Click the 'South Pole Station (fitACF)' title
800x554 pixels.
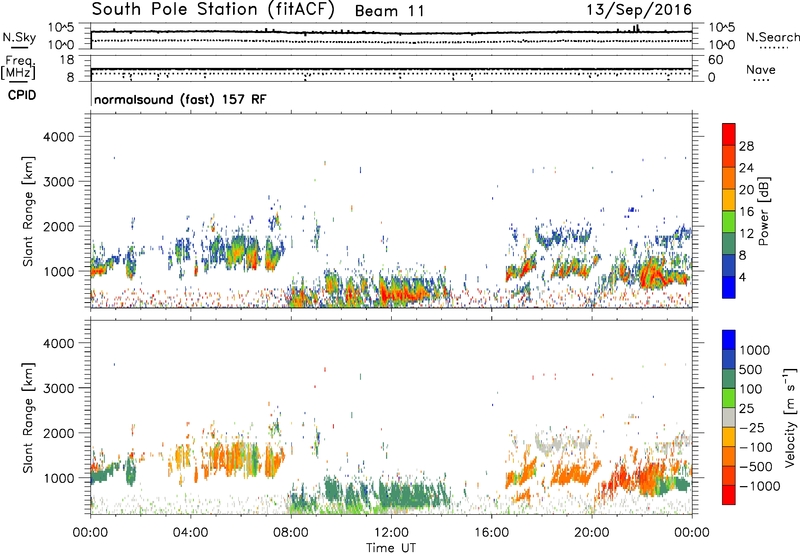click(213, 10)
